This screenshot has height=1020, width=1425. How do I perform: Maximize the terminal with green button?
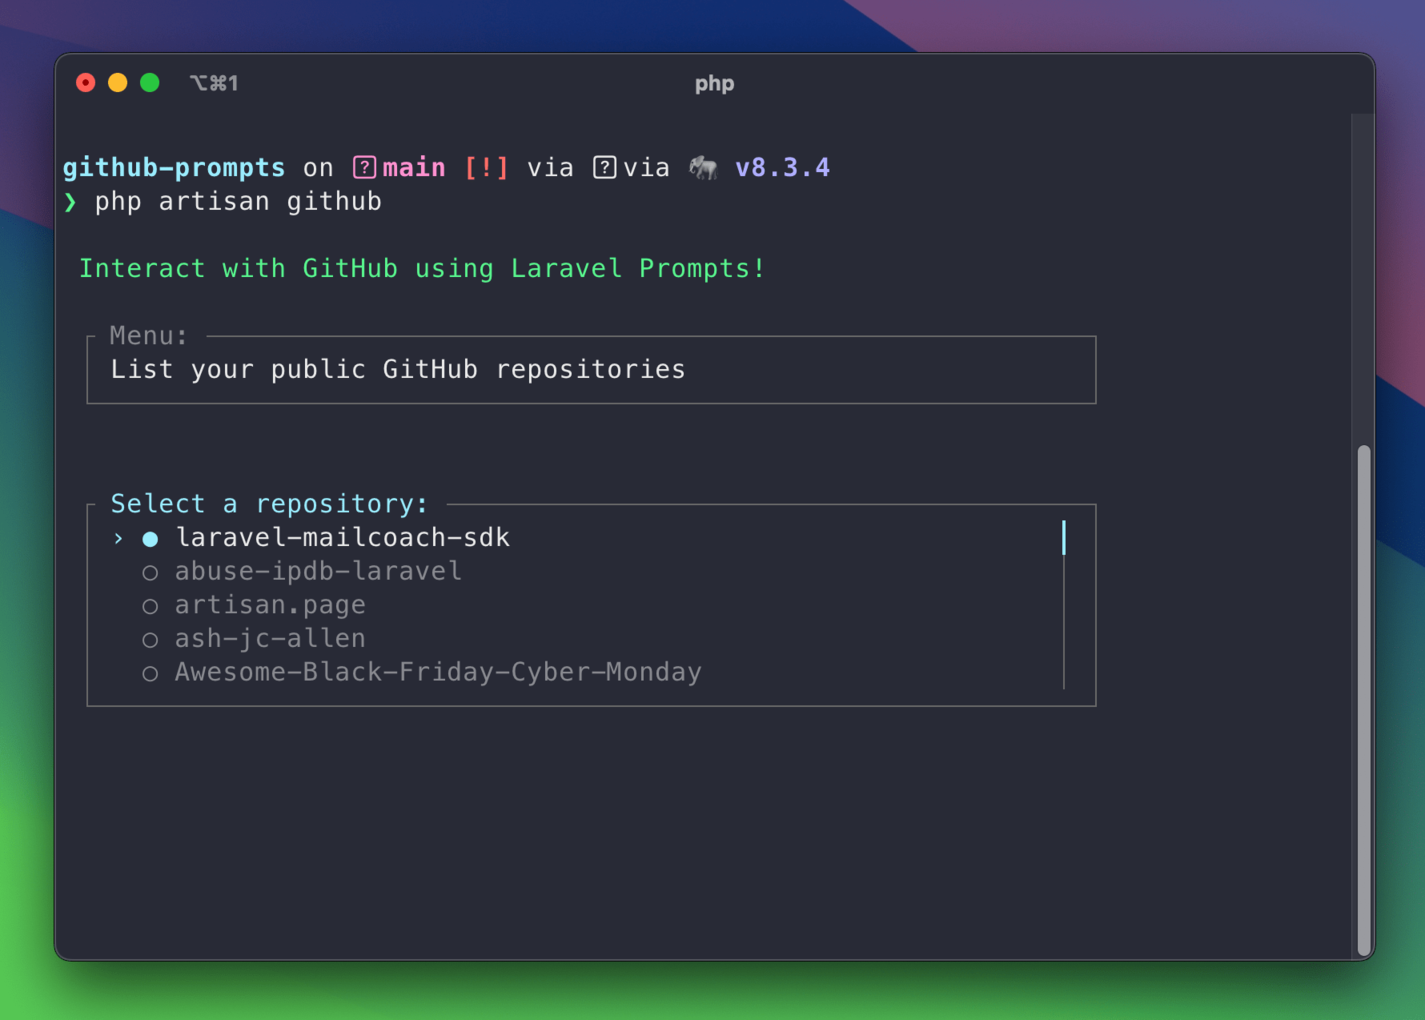point(150,83)
